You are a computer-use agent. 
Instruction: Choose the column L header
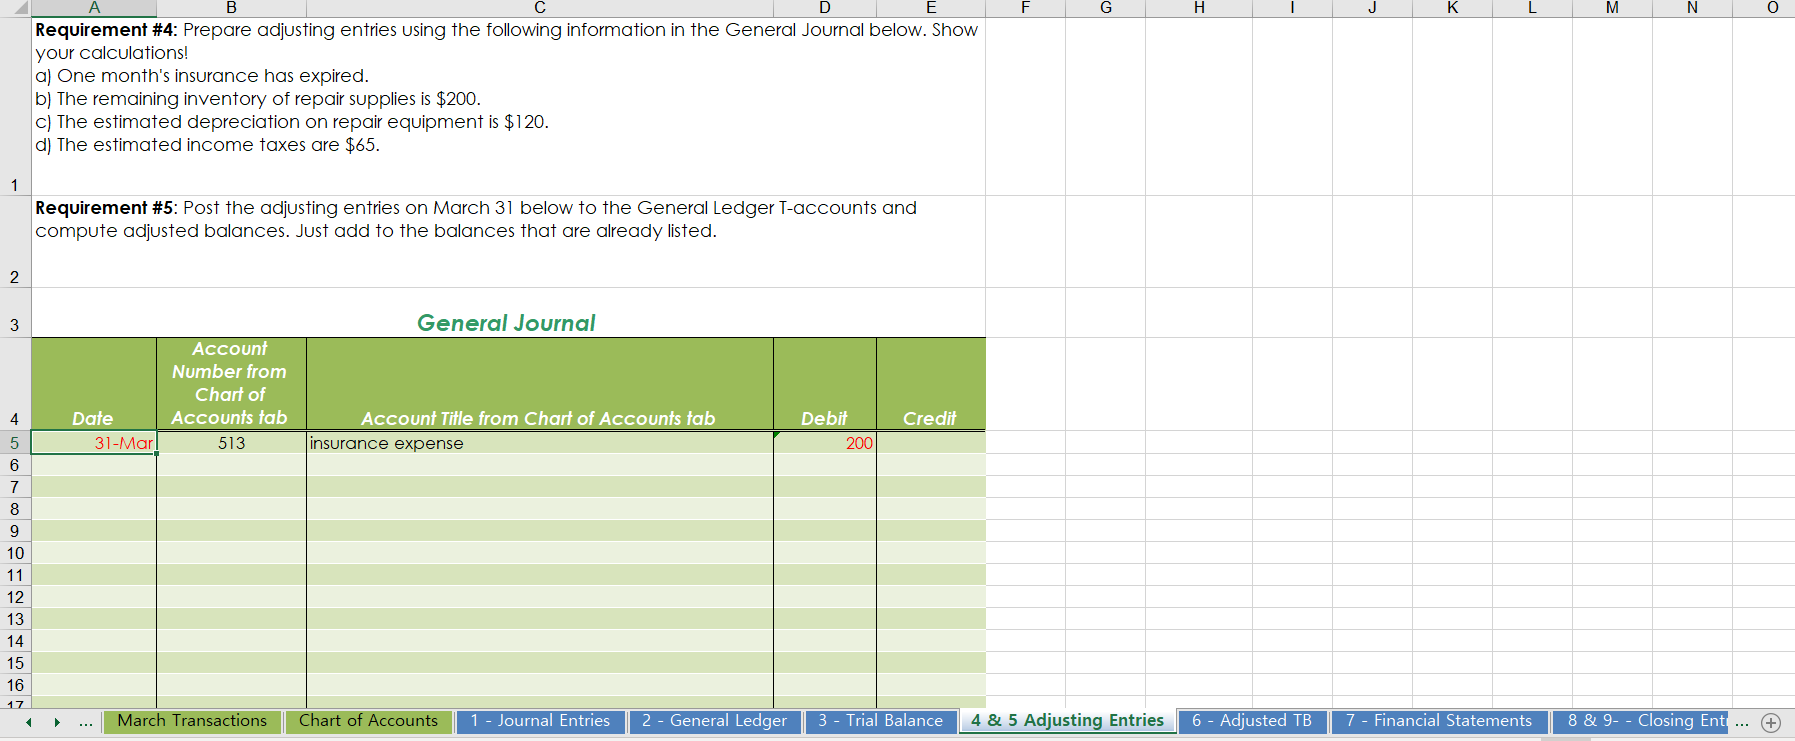tap(1532, 8)
